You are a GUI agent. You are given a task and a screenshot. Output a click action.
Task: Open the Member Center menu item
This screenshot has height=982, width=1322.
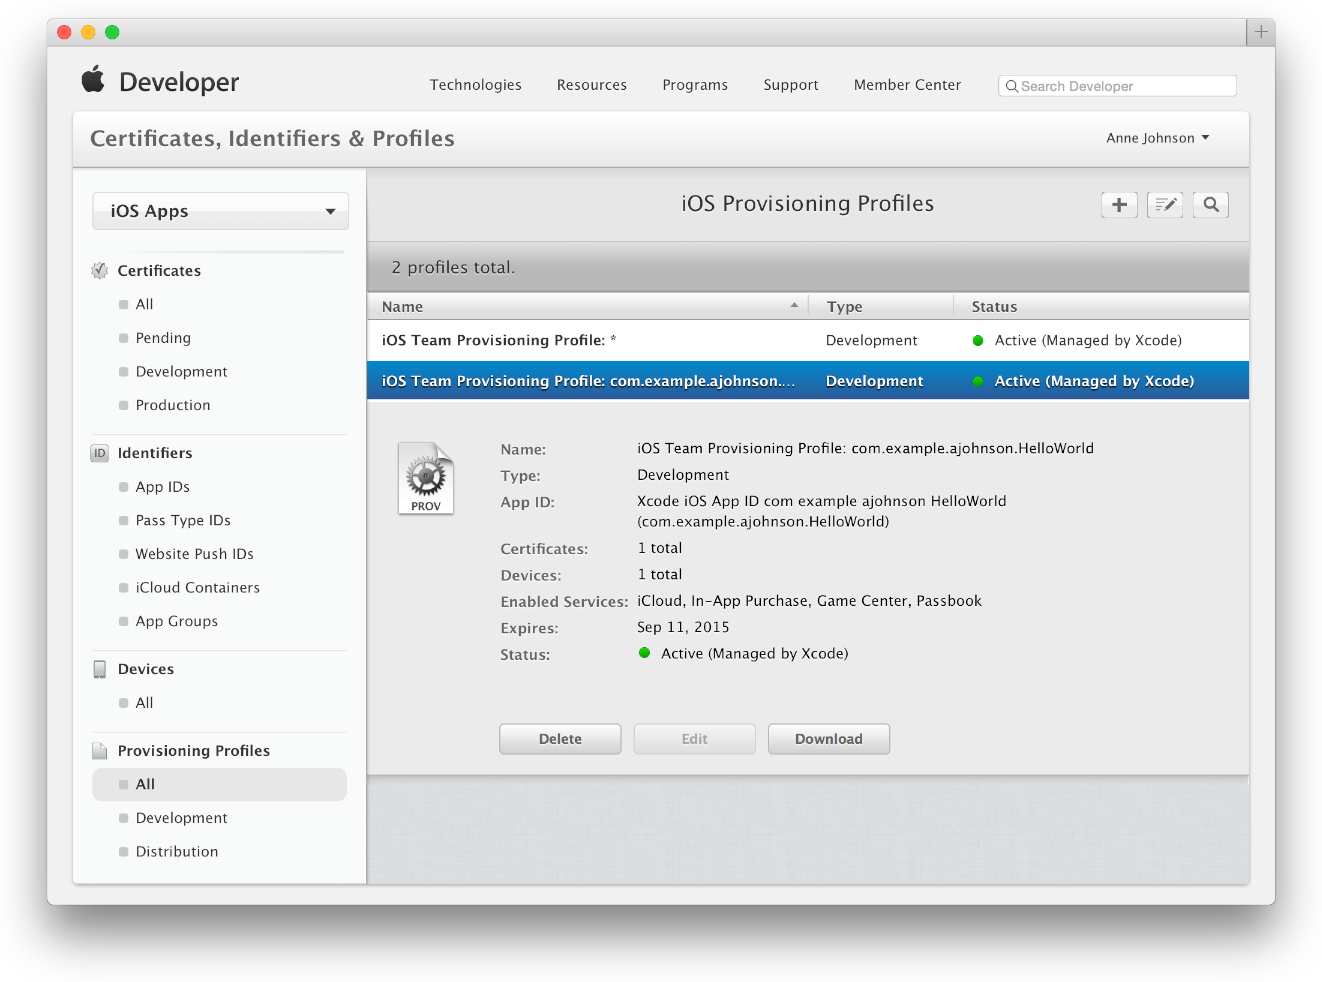907,85
